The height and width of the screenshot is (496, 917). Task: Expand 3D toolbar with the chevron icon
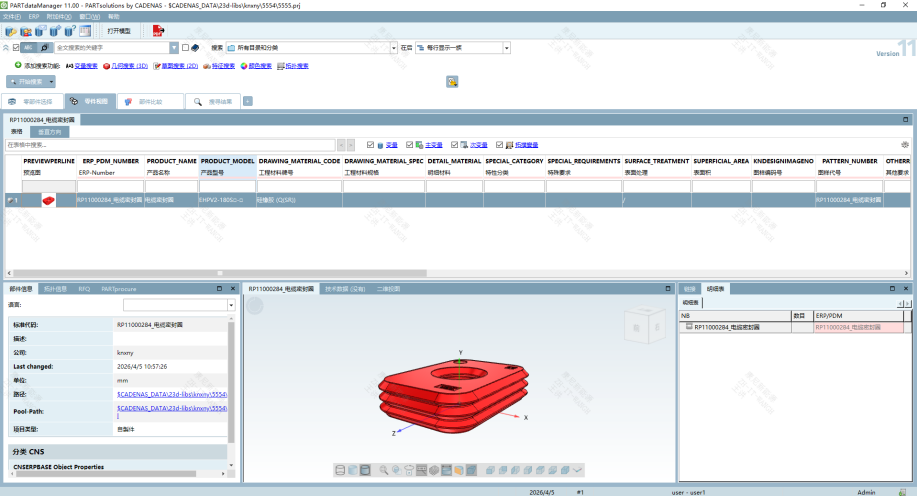coord(578,470)
